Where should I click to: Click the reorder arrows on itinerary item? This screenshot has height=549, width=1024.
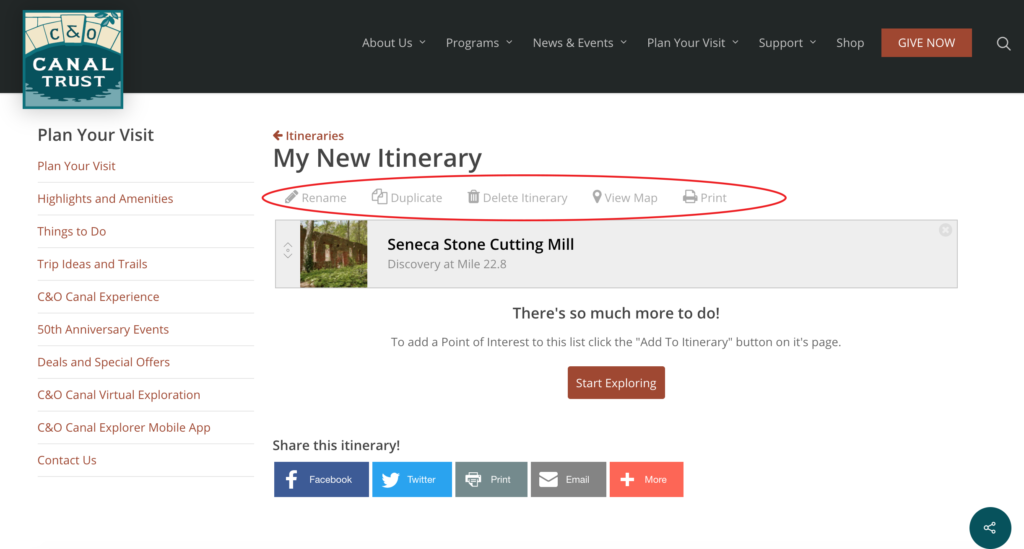click(x=288, y=251)
